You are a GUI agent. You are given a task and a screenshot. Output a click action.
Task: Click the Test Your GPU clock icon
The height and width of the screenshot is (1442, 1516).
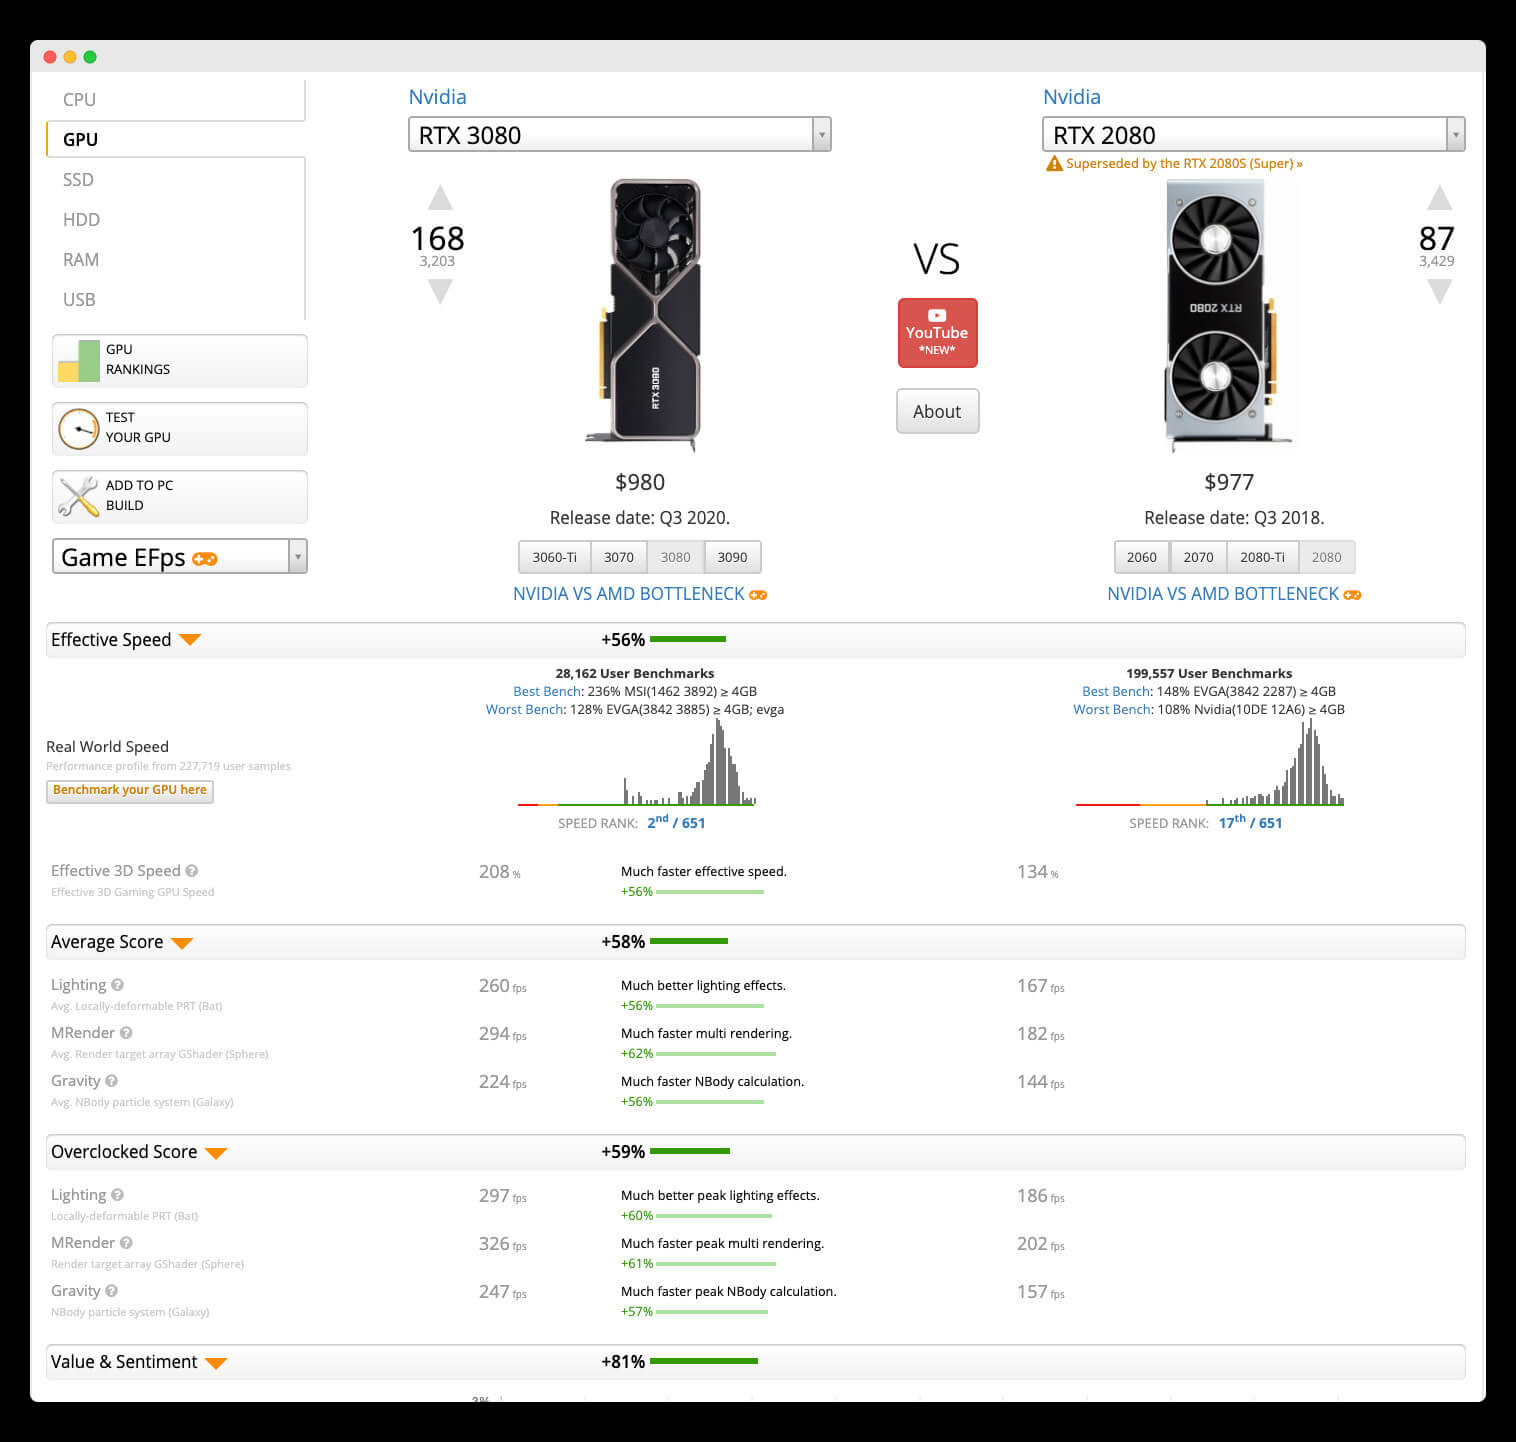tap(78, 429)
